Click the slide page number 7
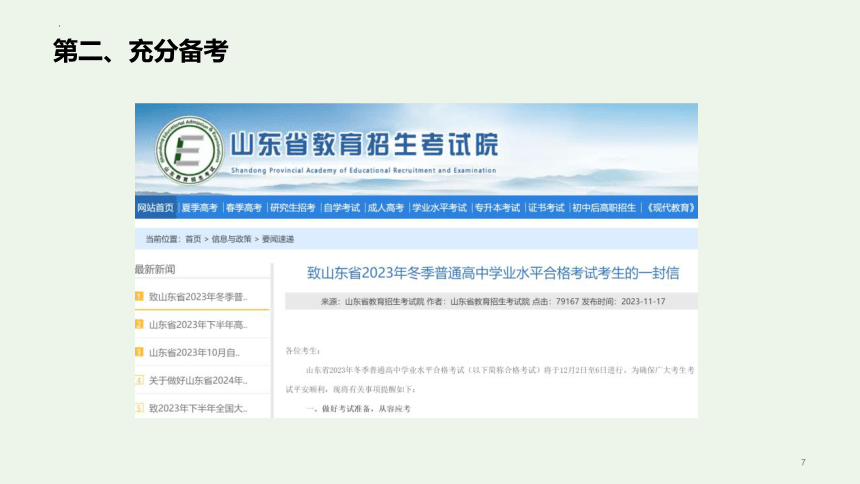860x484 pixels. (x=803, y=463)
